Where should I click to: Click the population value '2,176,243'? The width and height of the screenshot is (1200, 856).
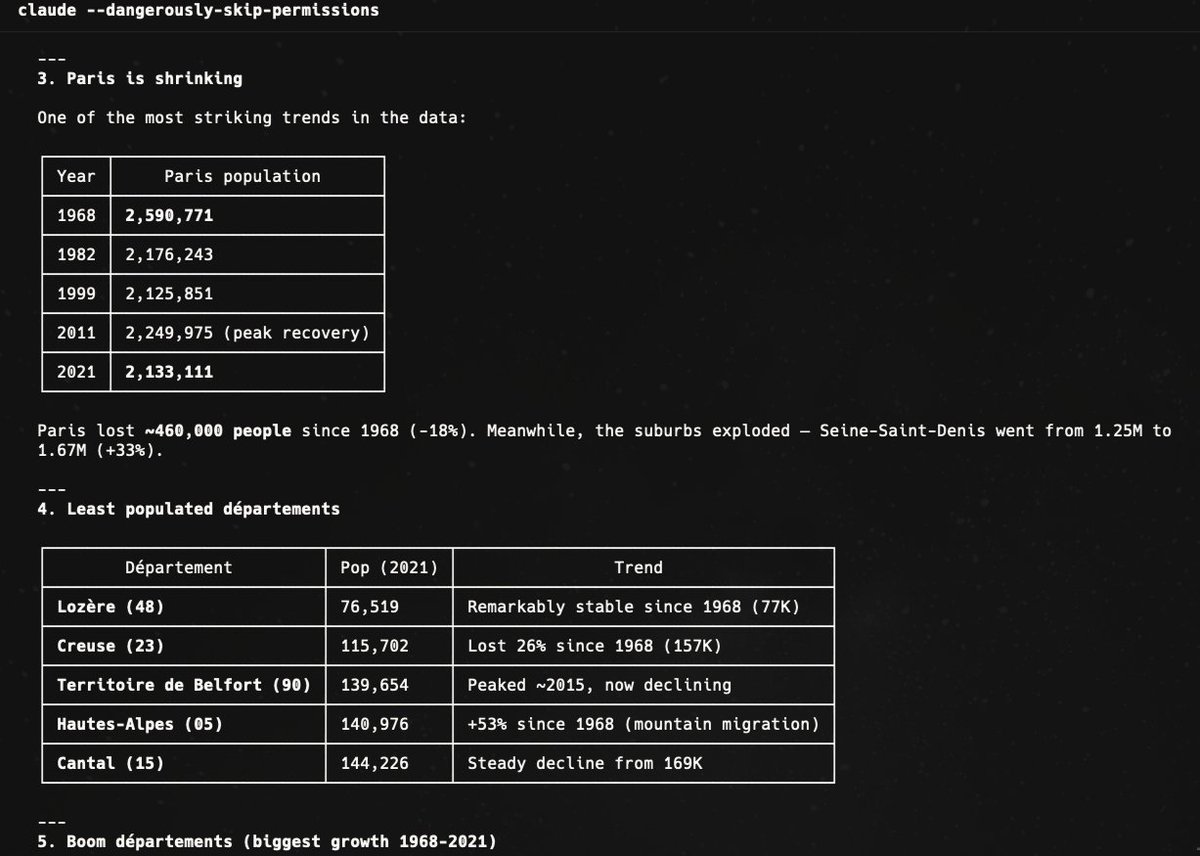point(169,254)
